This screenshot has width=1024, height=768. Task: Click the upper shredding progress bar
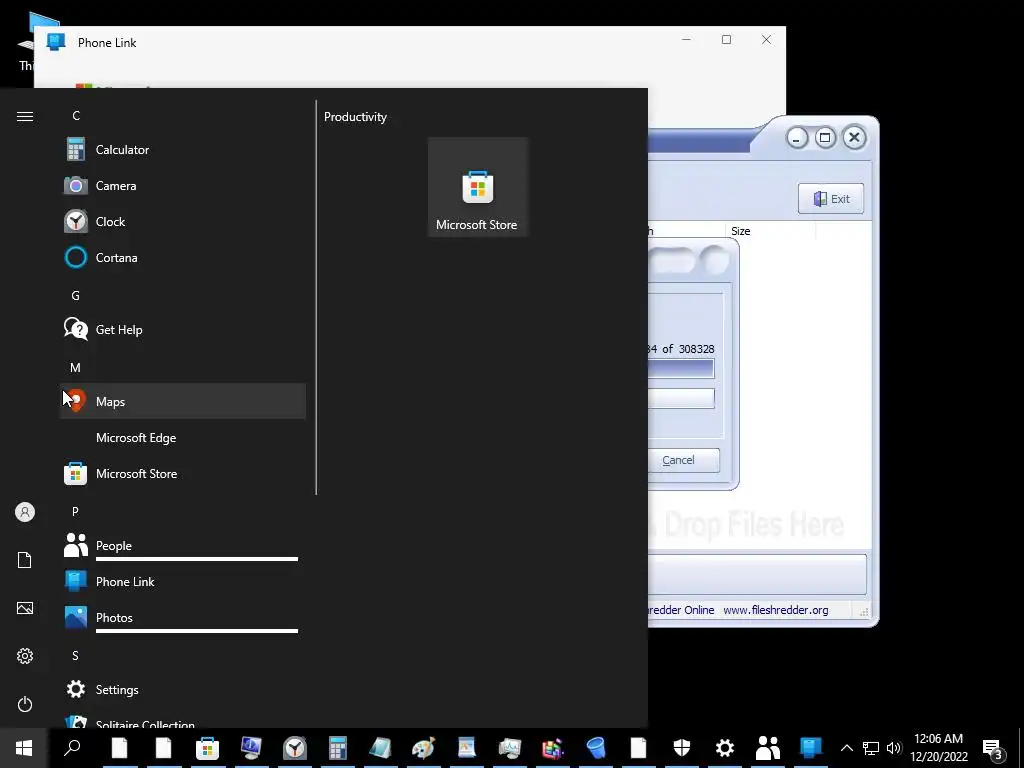pos(681,368)
